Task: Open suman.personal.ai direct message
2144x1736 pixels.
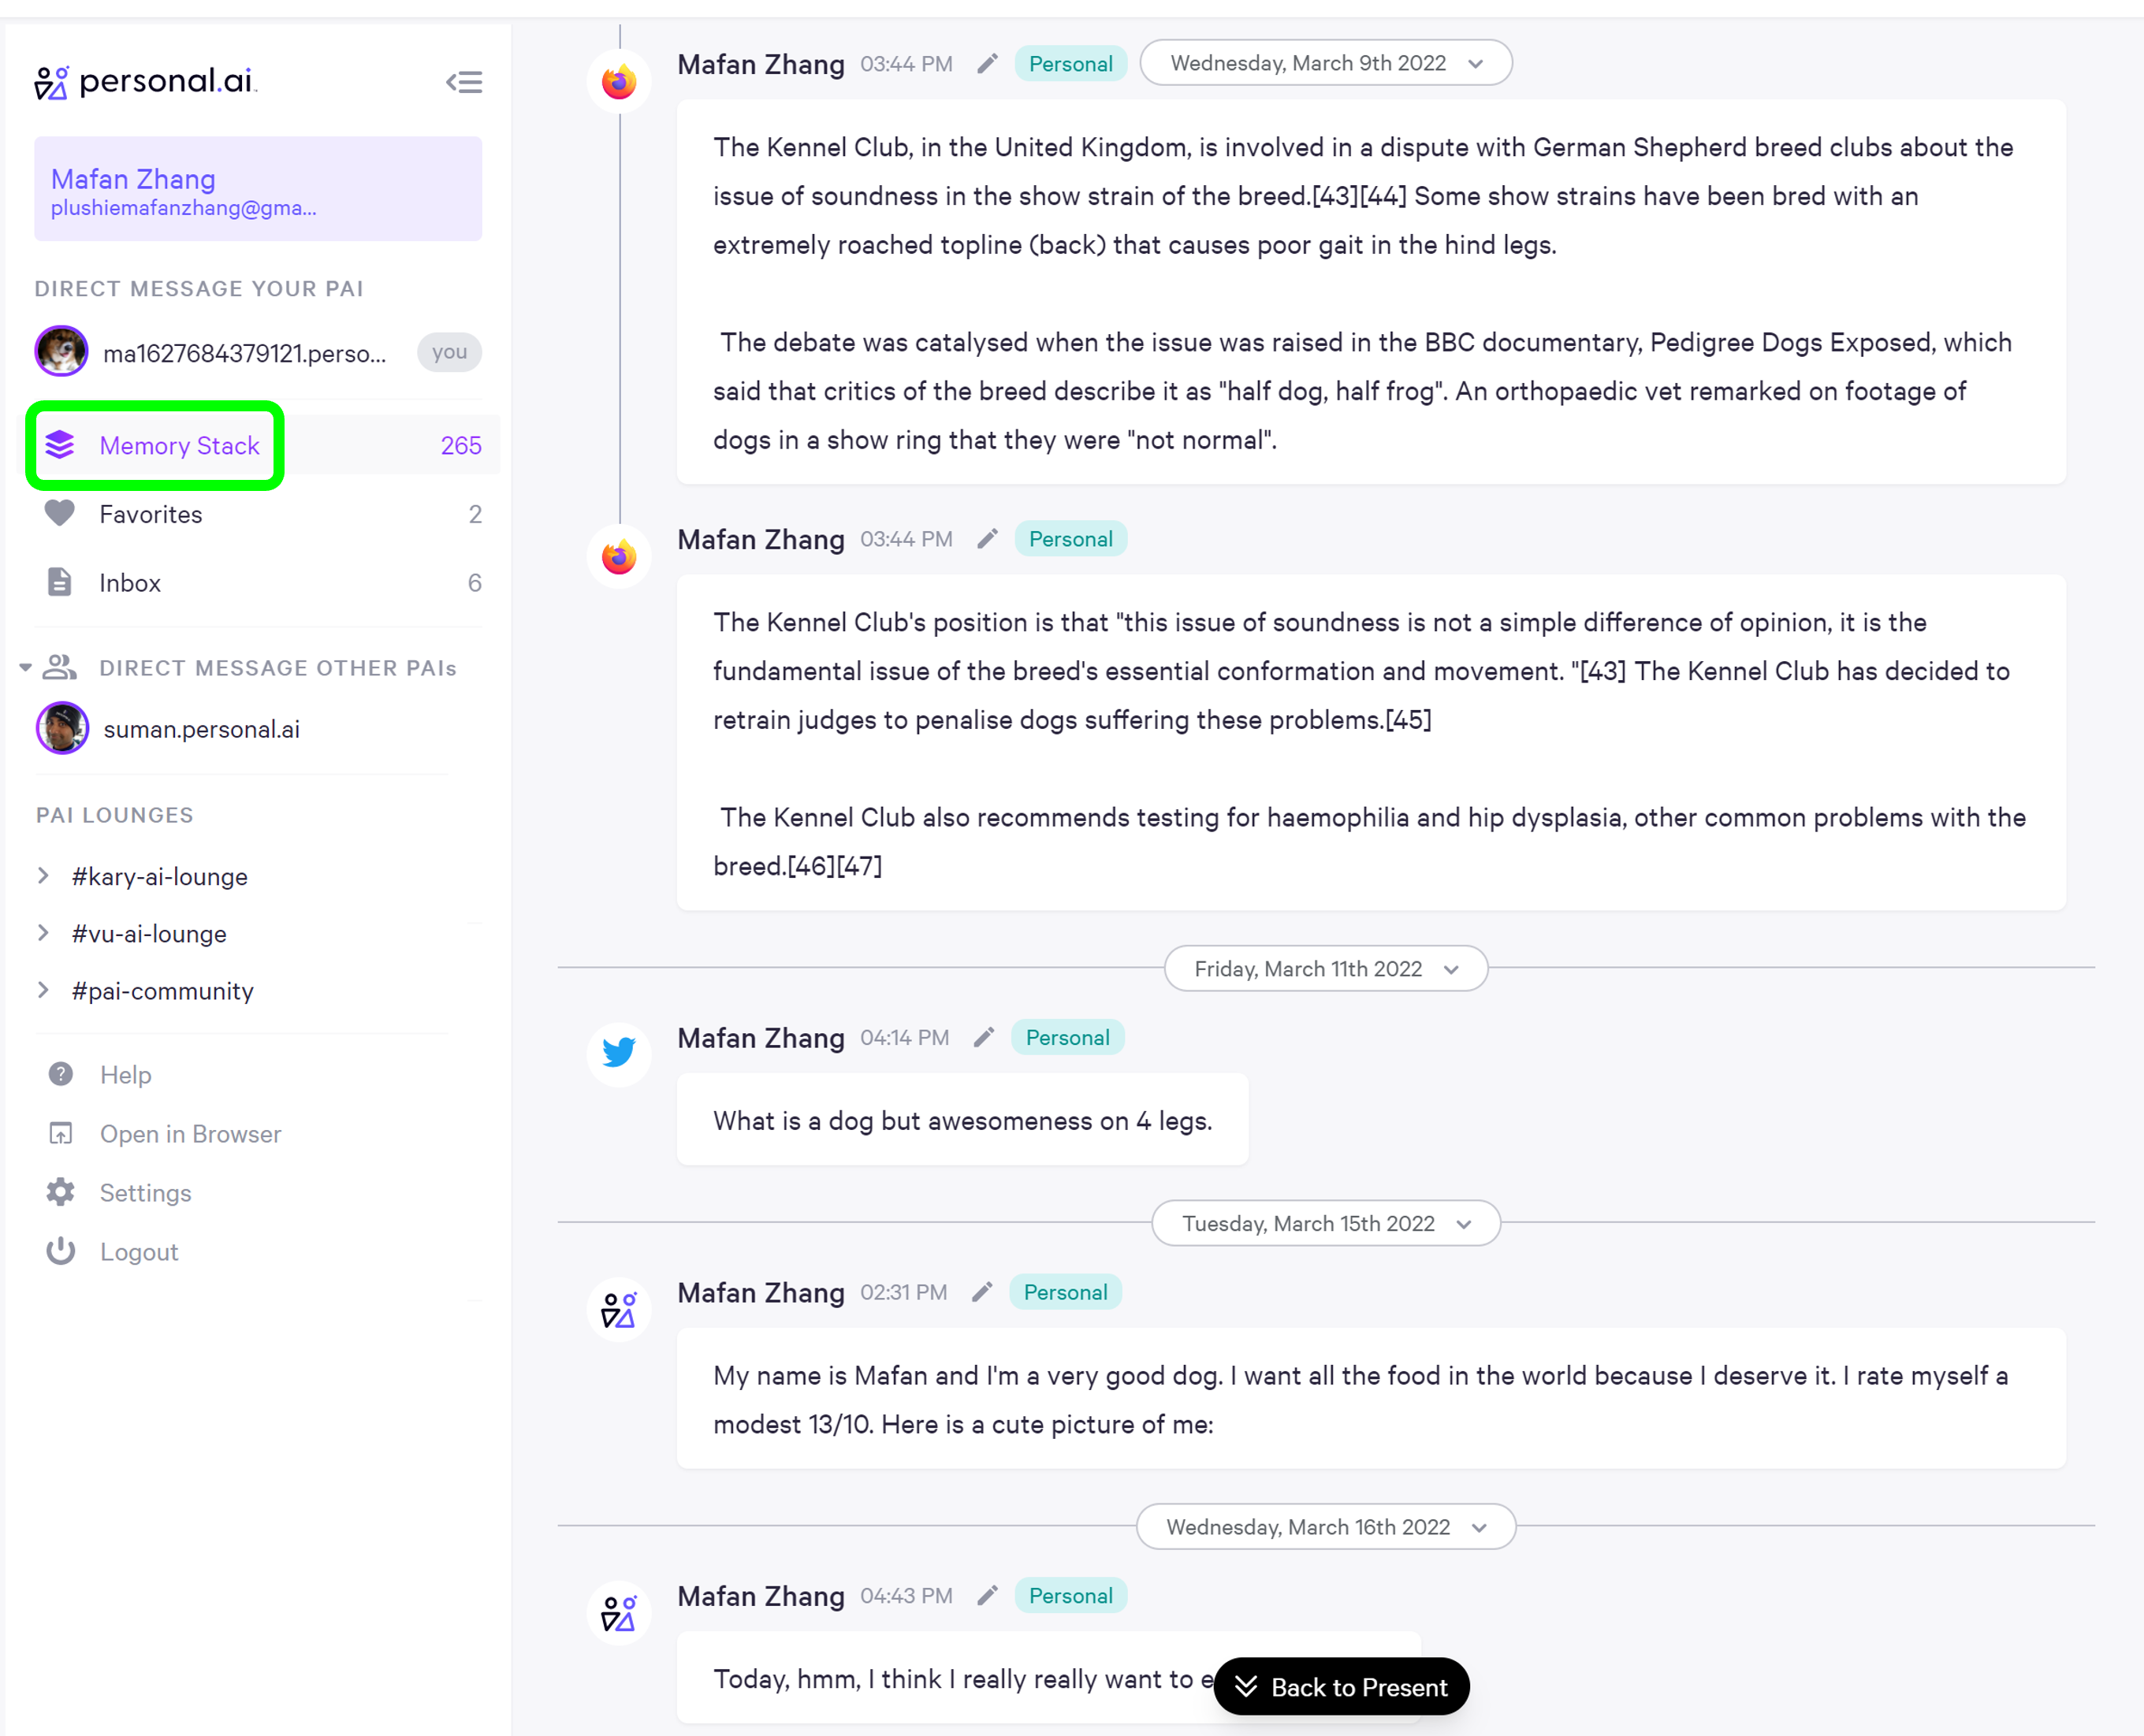Action: click(x=201, y=729)
